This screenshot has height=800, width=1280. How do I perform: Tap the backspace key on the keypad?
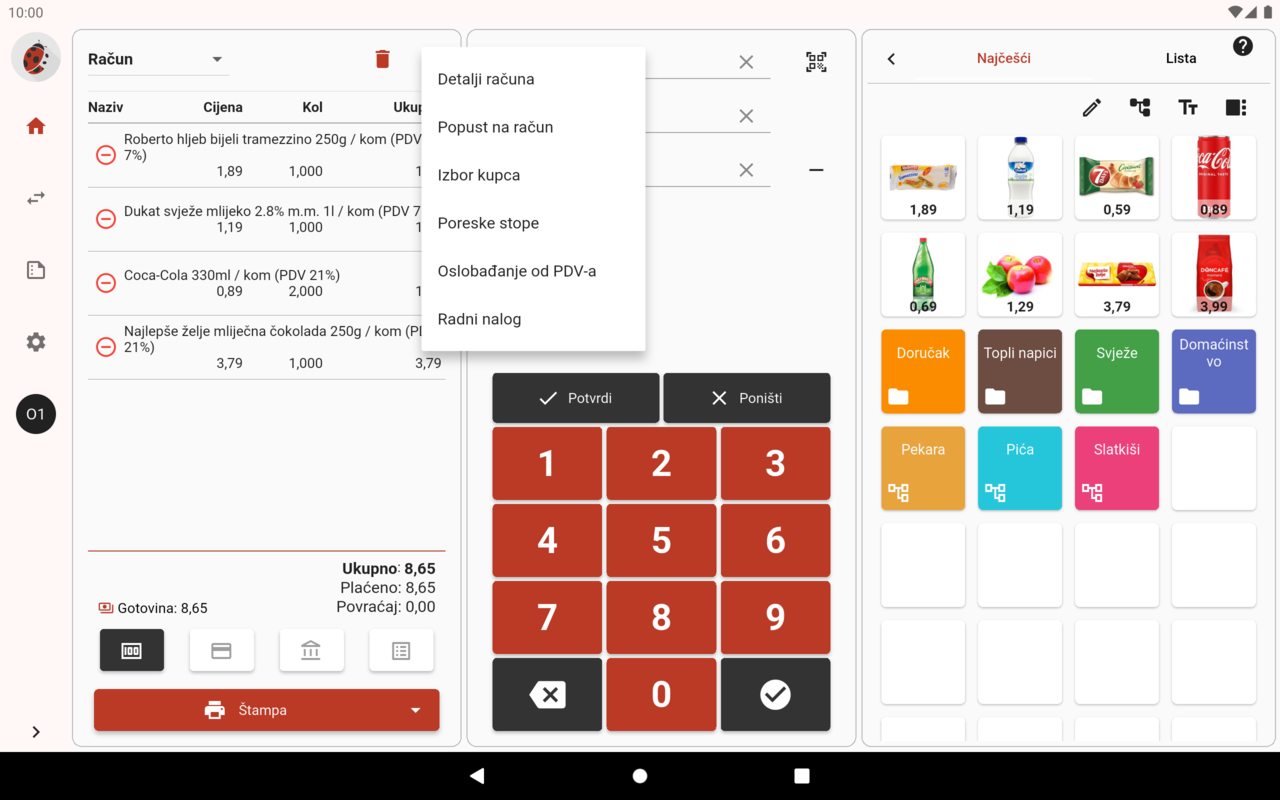[547, 694]
